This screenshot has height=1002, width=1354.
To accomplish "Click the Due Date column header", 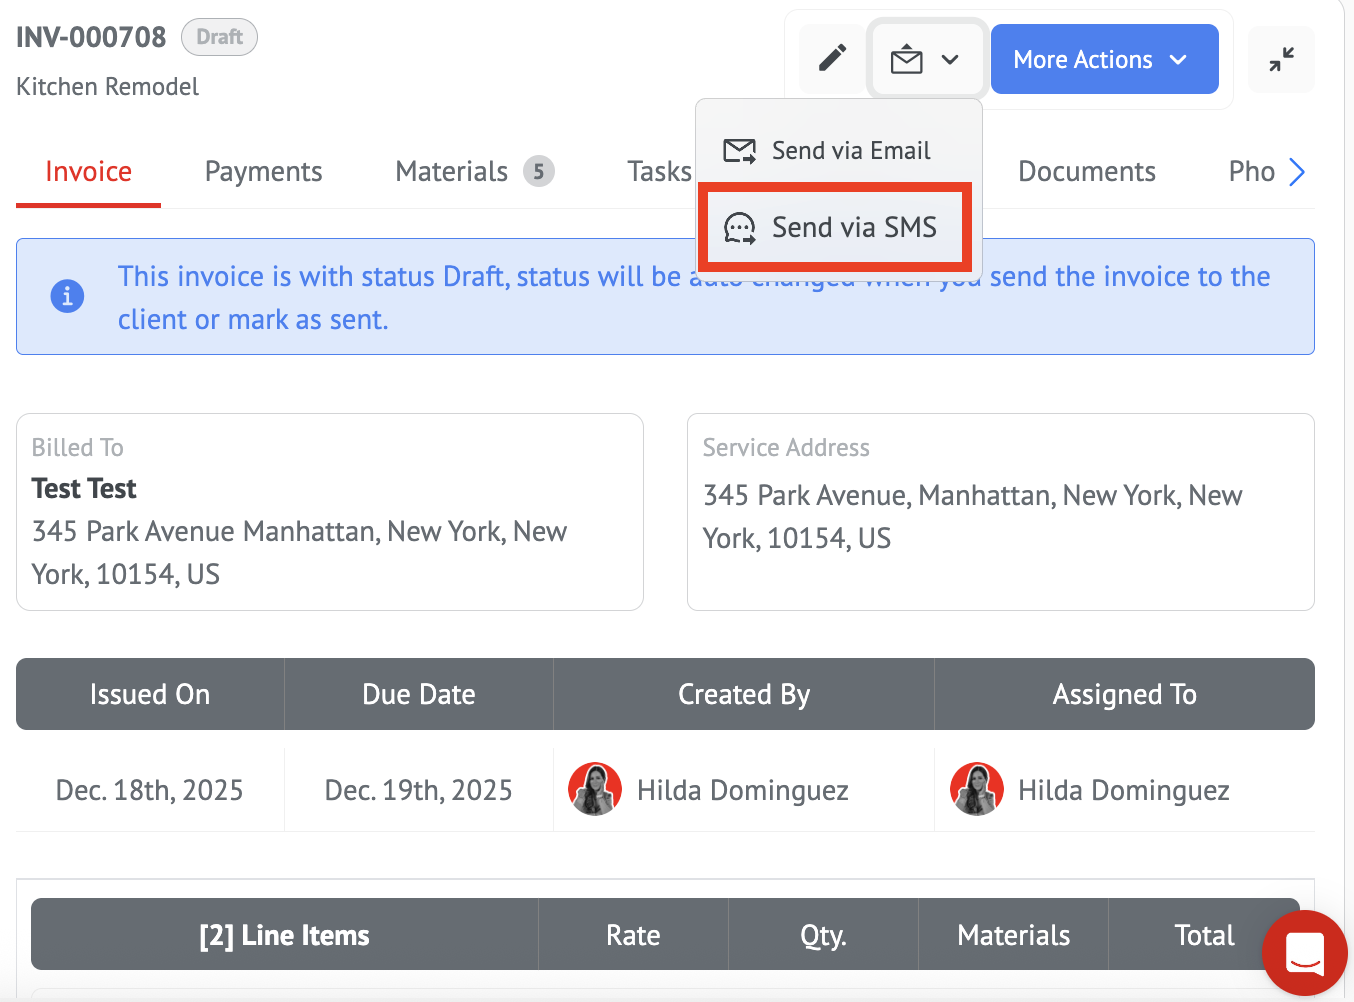I will click(x=418, y=694).
